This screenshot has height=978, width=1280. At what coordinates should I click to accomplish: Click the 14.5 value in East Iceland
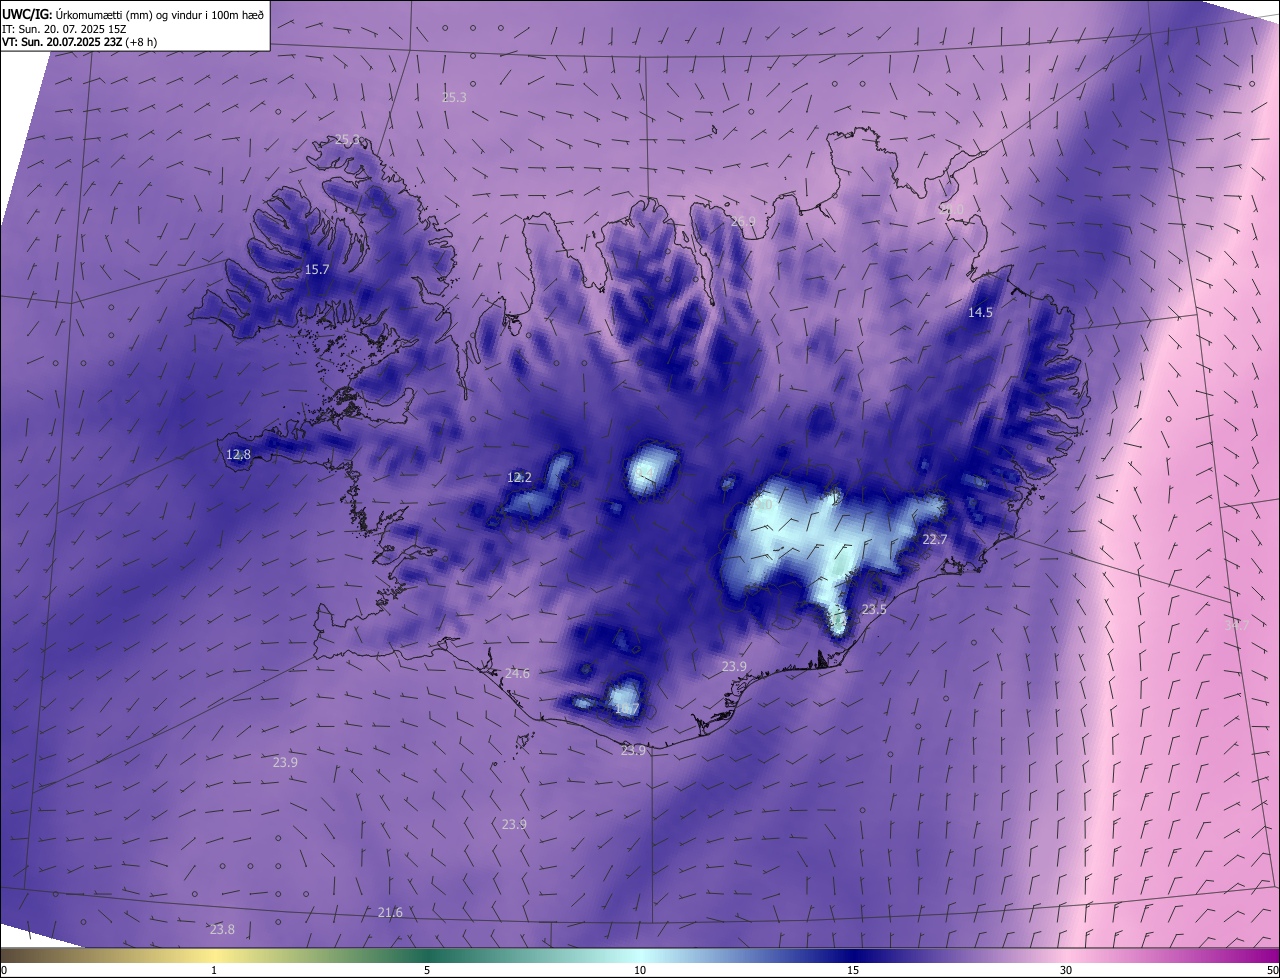[980, 312]
